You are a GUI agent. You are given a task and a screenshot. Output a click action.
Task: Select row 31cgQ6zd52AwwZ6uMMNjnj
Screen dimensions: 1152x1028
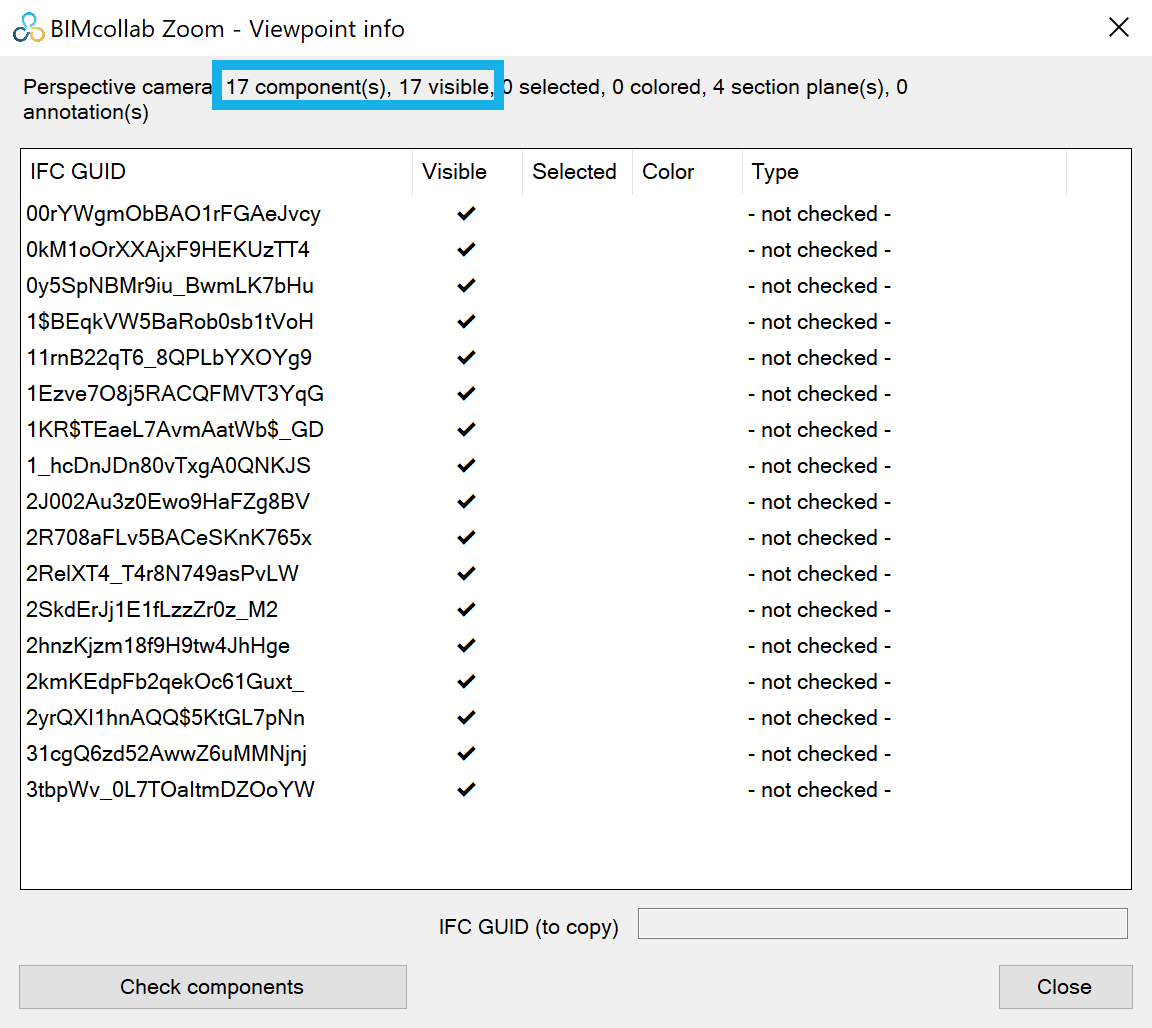tap(576, 754)
